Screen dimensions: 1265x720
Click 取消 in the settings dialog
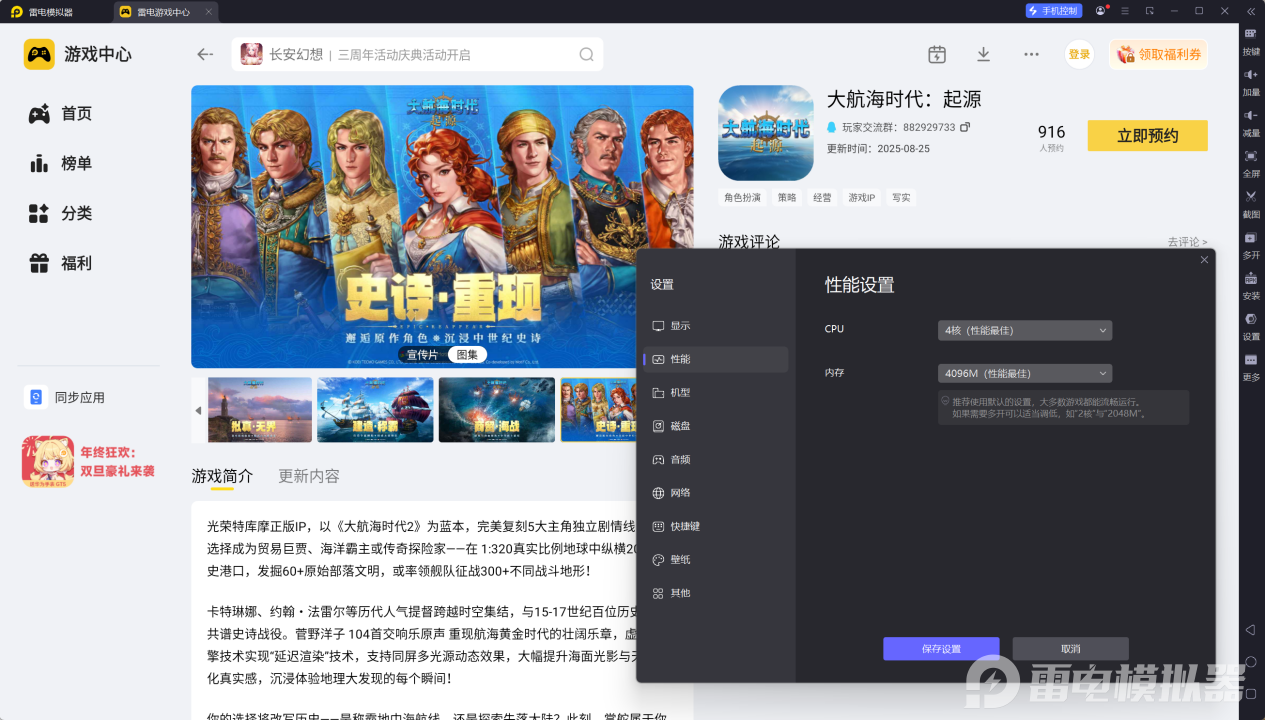(1070, 649)
